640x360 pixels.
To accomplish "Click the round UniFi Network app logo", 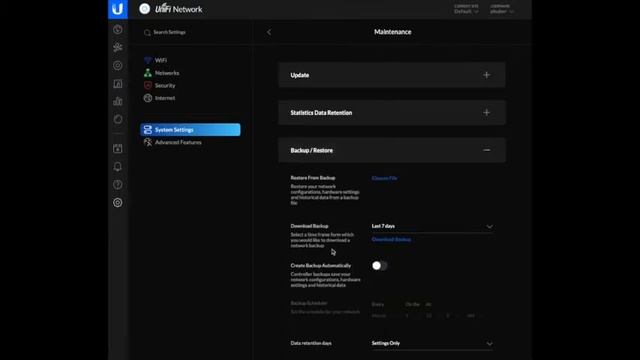I will (x=144, y=9).
